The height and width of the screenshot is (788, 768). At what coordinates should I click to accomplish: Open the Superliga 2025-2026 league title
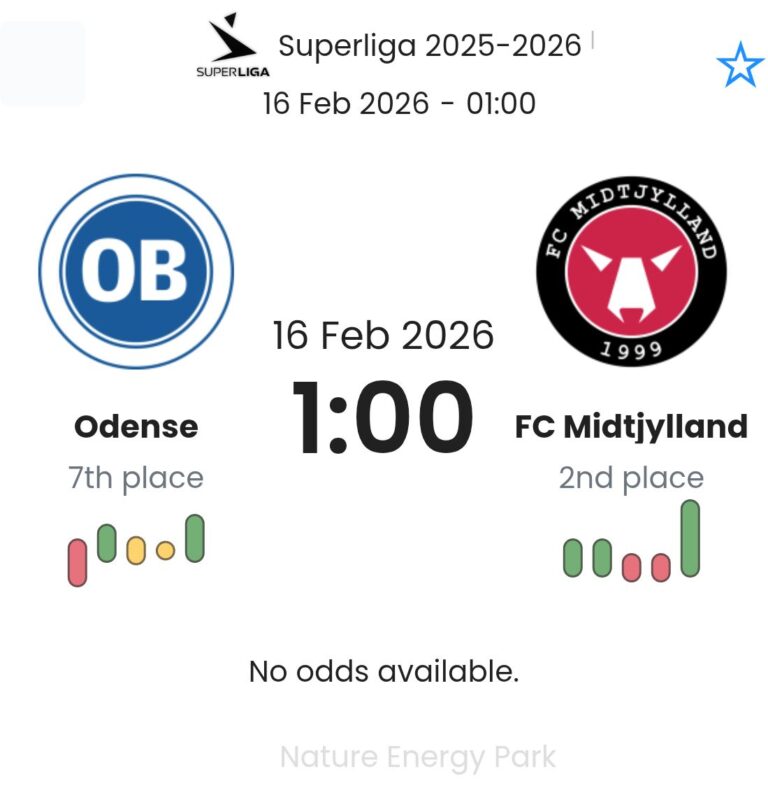[429, 46]
